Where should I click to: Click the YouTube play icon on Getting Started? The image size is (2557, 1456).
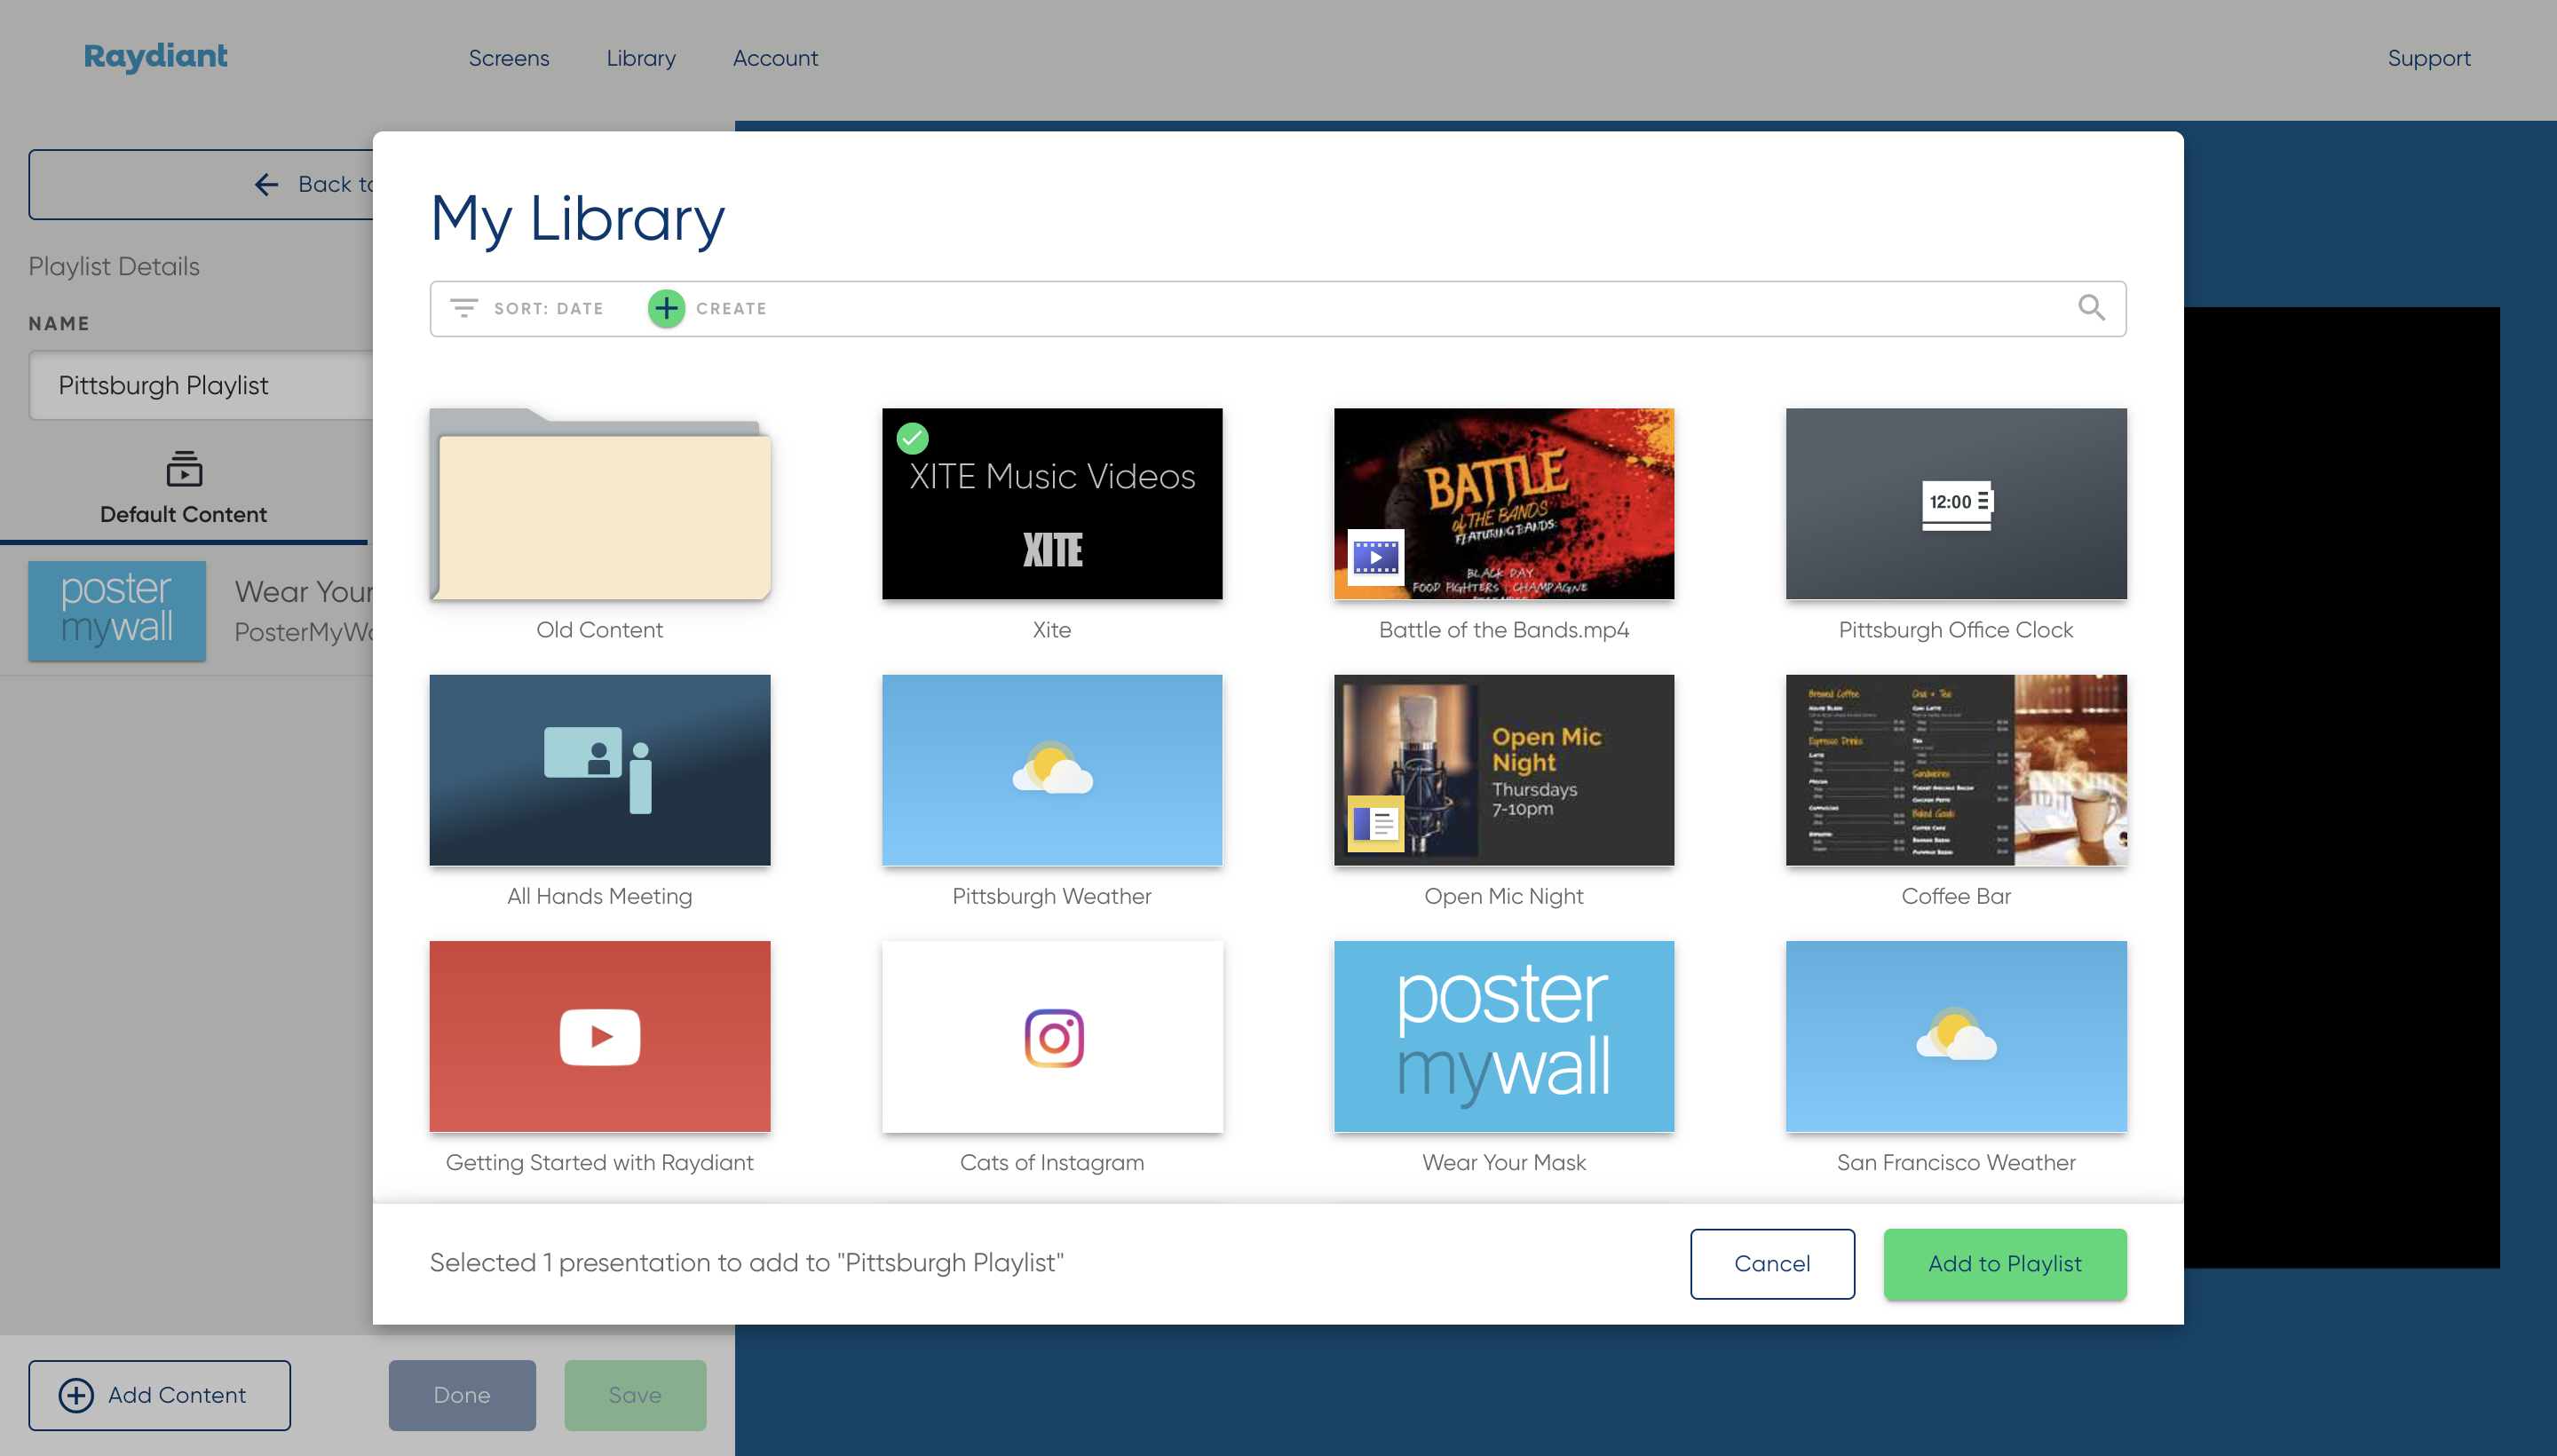(x=599, y=1036)
